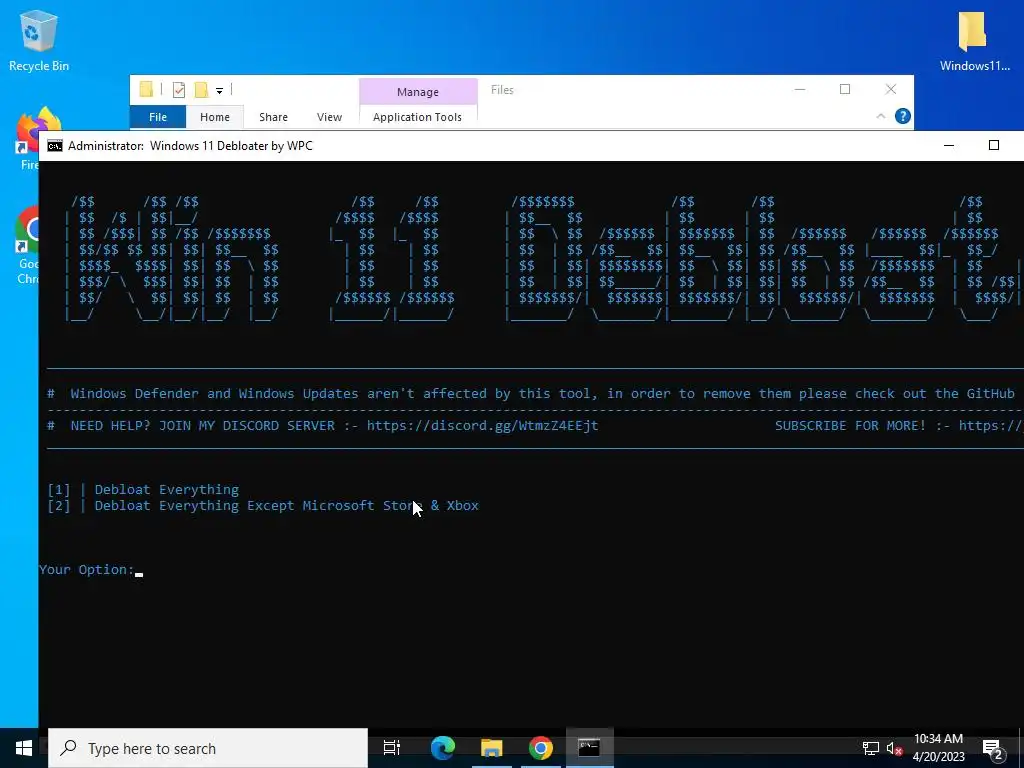Switch to the View ribbon tab
Viewport: 1024px width, 768px height.
point(329,117)
